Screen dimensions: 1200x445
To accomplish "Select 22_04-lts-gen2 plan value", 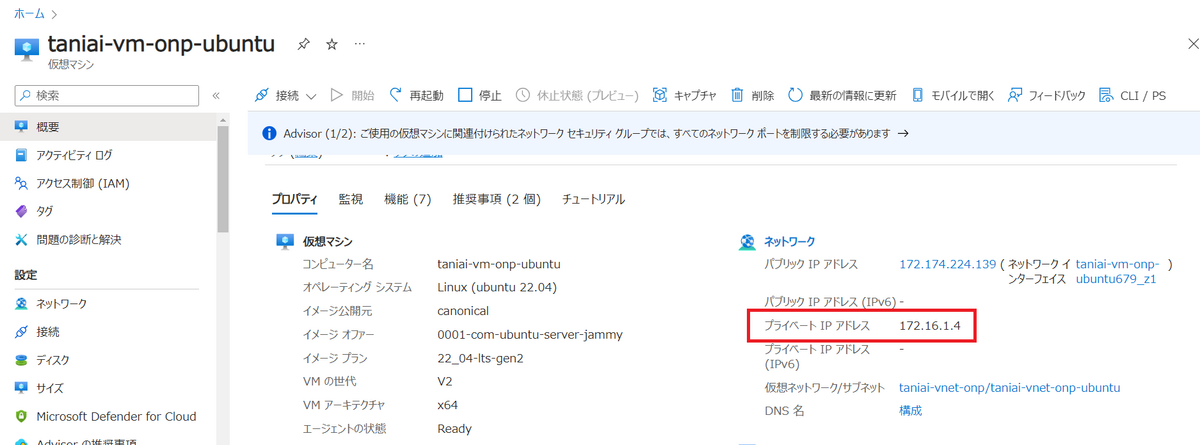I will (x=479, y=359).
